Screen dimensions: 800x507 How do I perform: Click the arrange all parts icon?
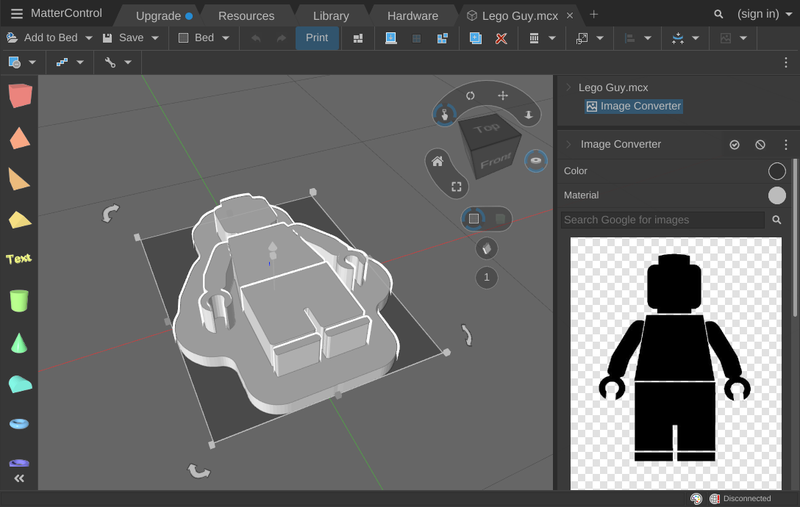[x=358, y=38]
